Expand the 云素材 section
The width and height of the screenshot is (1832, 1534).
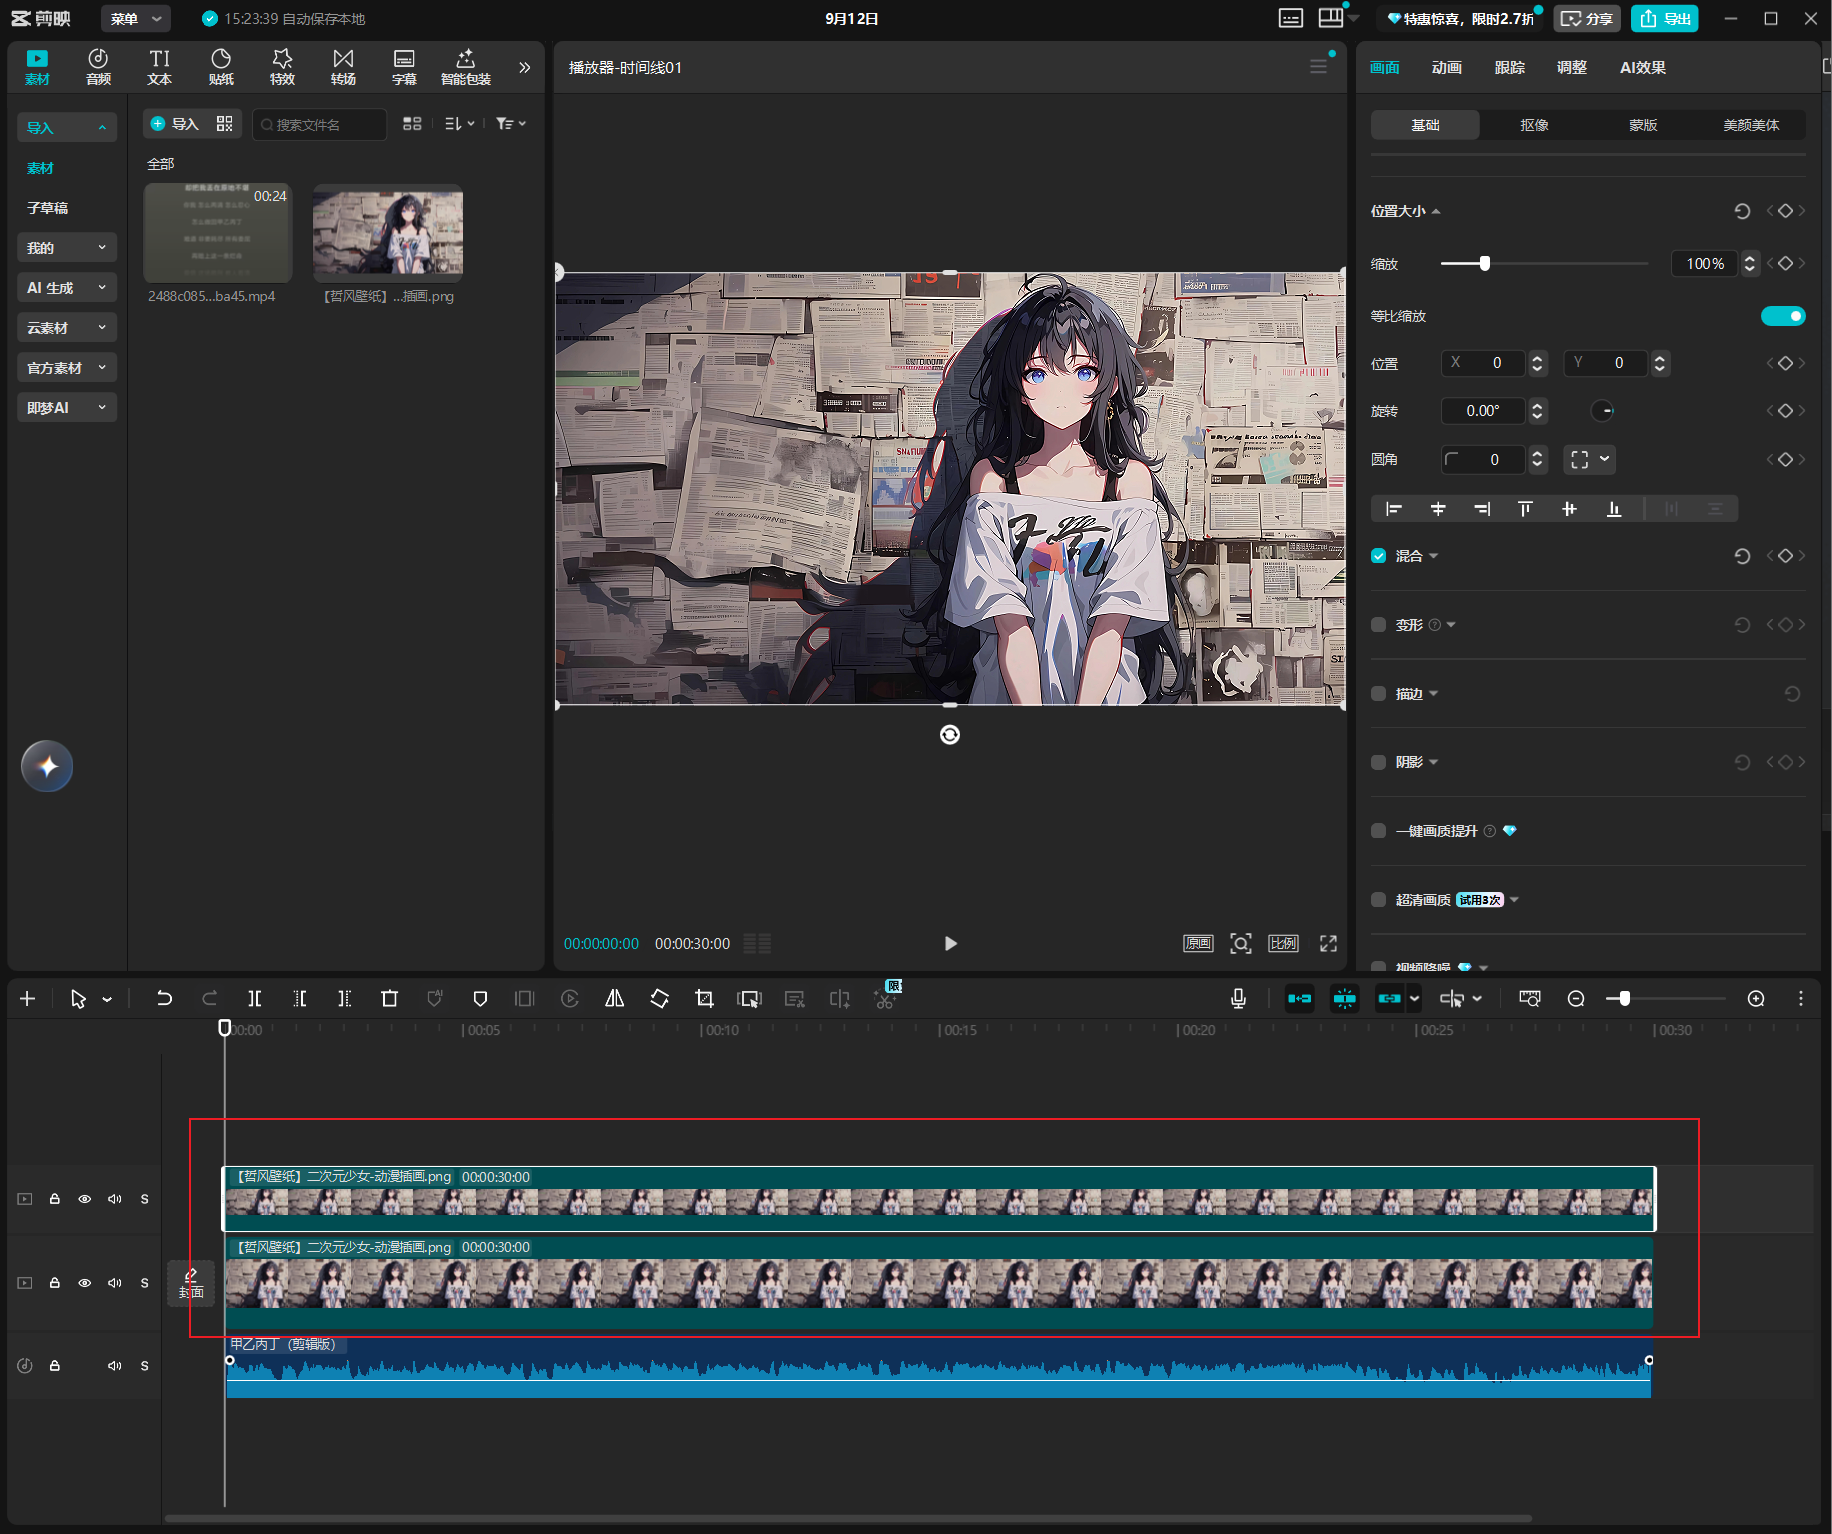[67, 327]
